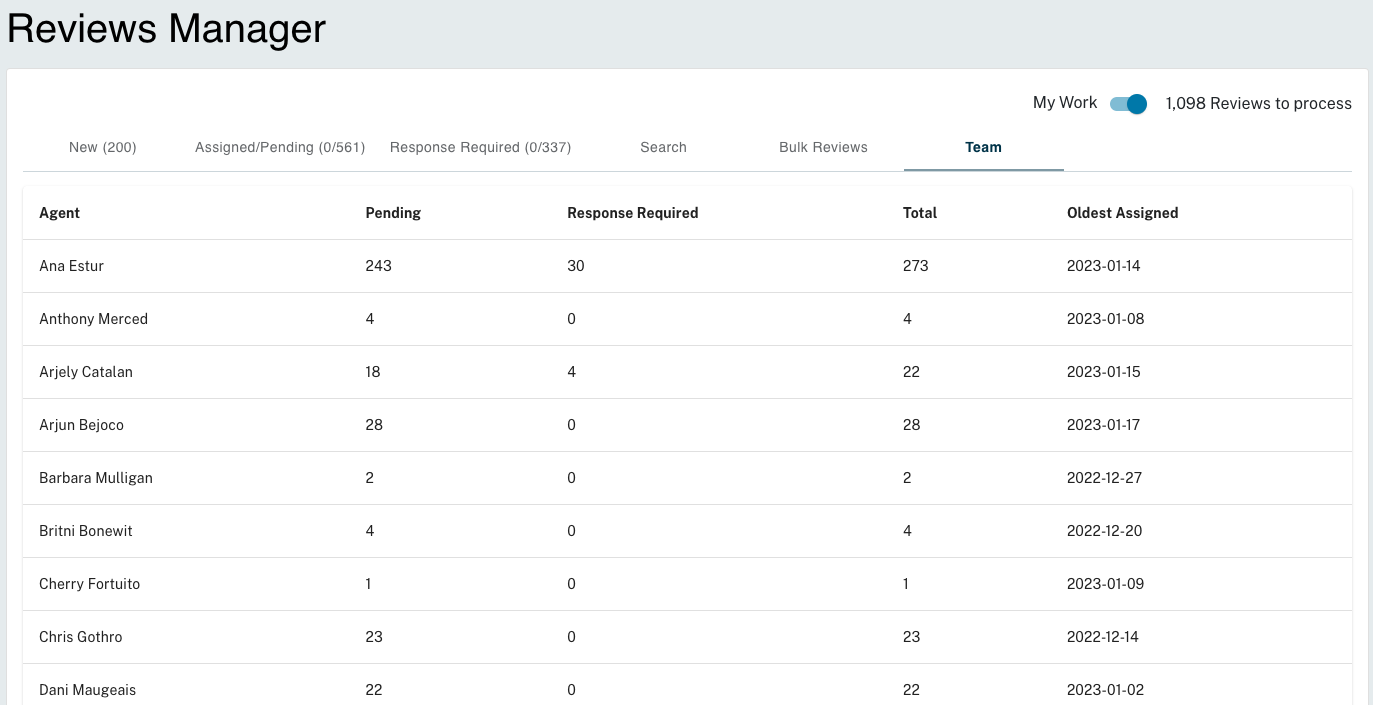The height and width of the screenshot is (705, 1373).
Task: Click on agent Arjely Catalan
Action: coord(86,372)
